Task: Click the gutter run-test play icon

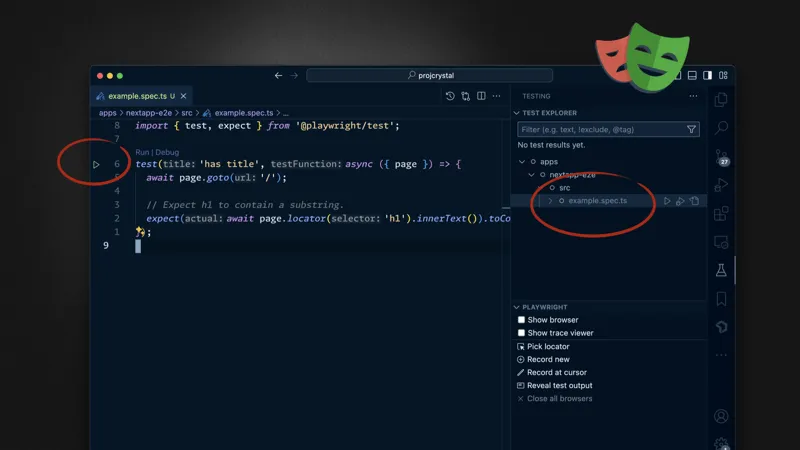Action: (96, 164)
